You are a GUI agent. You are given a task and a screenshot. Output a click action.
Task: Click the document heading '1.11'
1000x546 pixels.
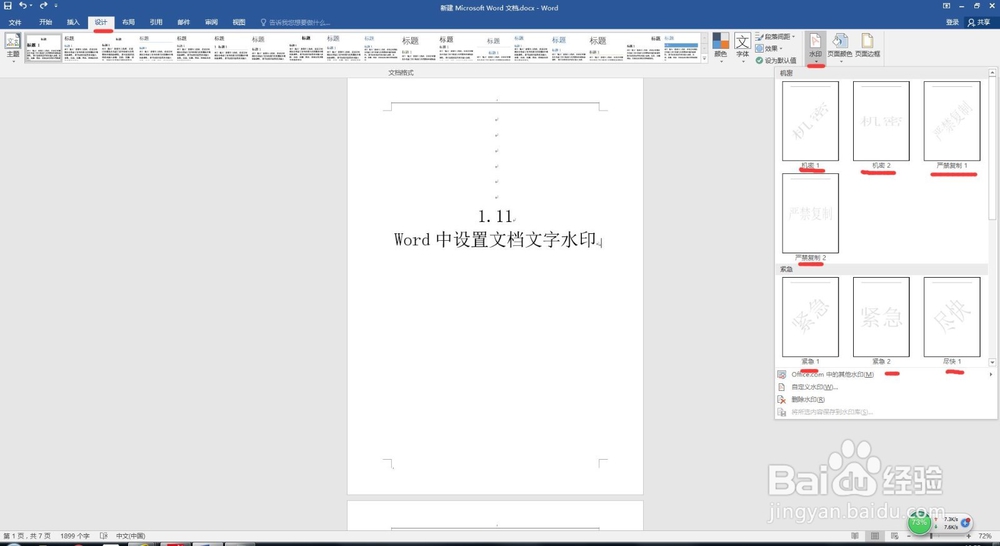point(496,217)
